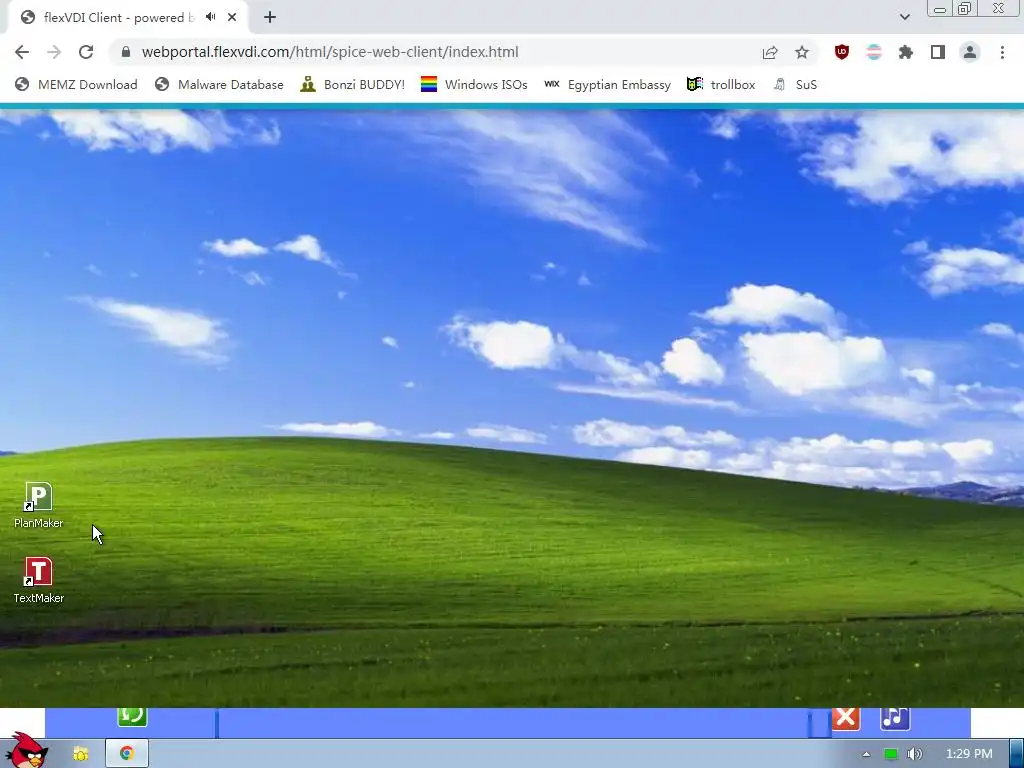This screenshot has width=1024, height=768.
Task: Open the uBlock Origin extension
Action: (x=842, y=52)
